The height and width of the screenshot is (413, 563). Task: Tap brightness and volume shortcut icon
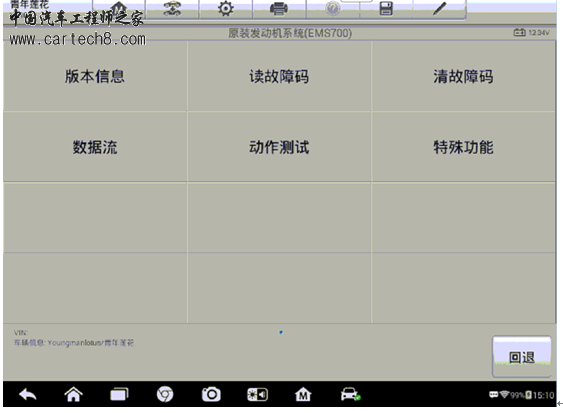click(257, 395)
